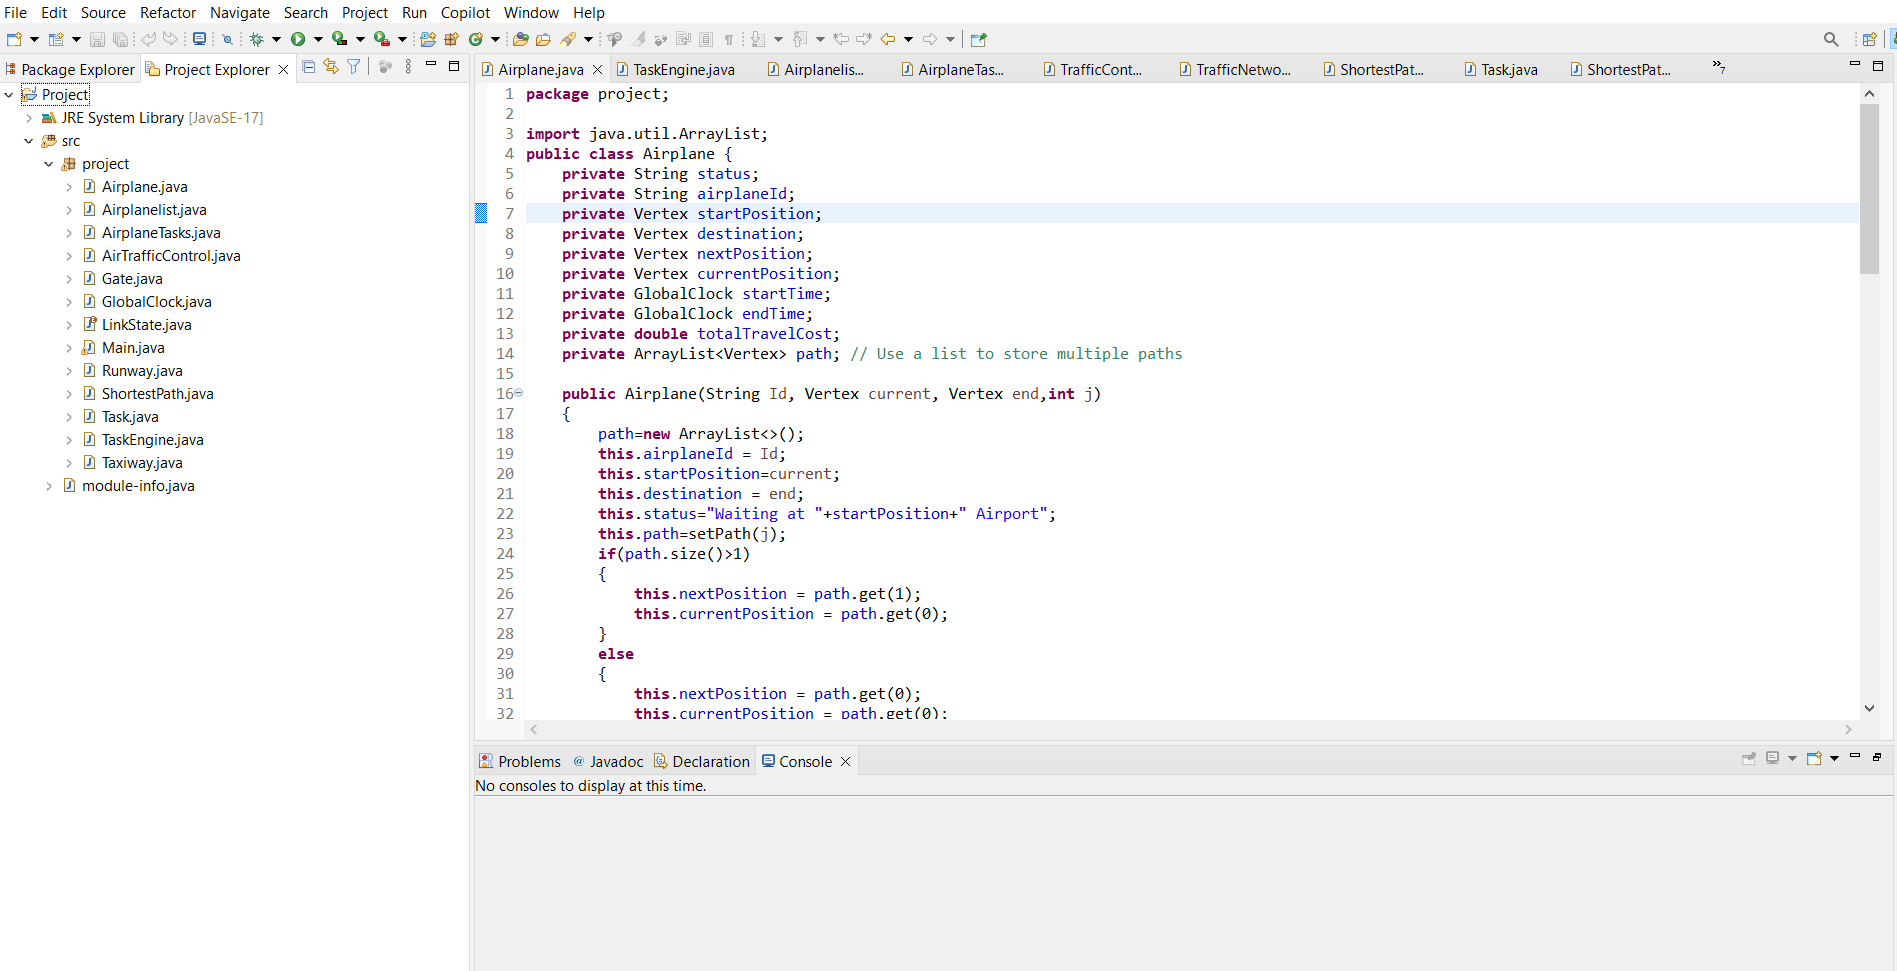Viewport: 1897px width, 971px height.
Task: Collapse All in Package Explorer toolbar
Action: click(310, 67)
